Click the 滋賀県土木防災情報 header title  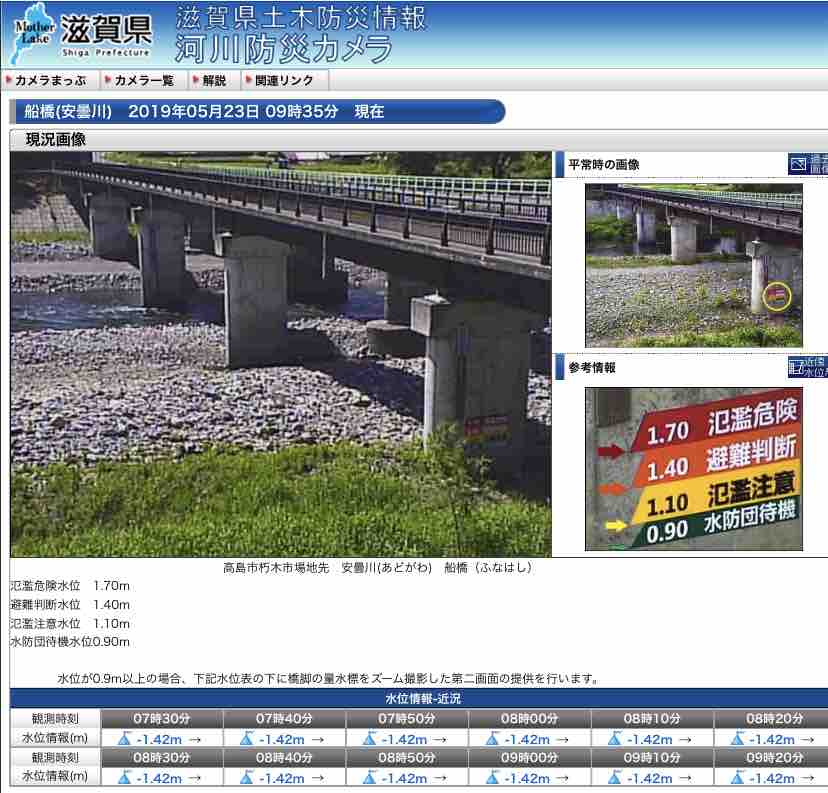[x=300, y=18]
